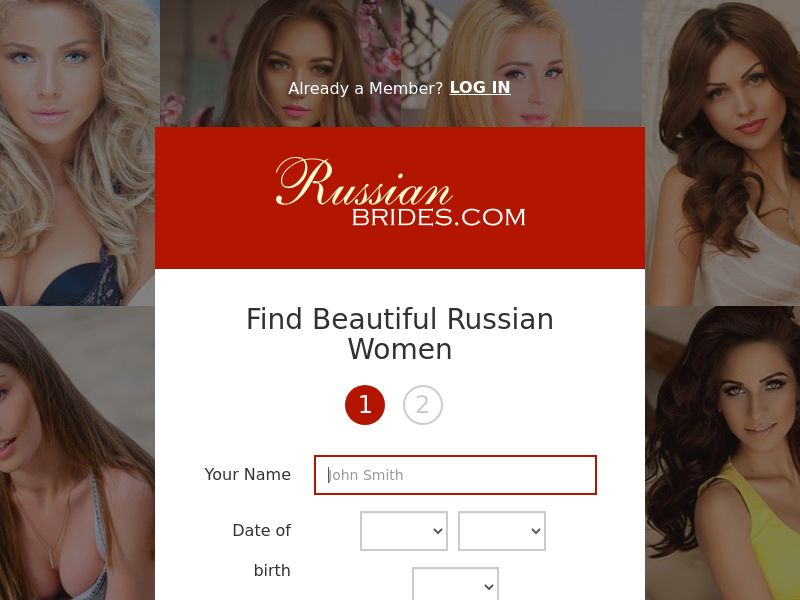The height and width of the screenshot is (600, 800).
Task: Click the LOG IN link
Action: [480, 88]
